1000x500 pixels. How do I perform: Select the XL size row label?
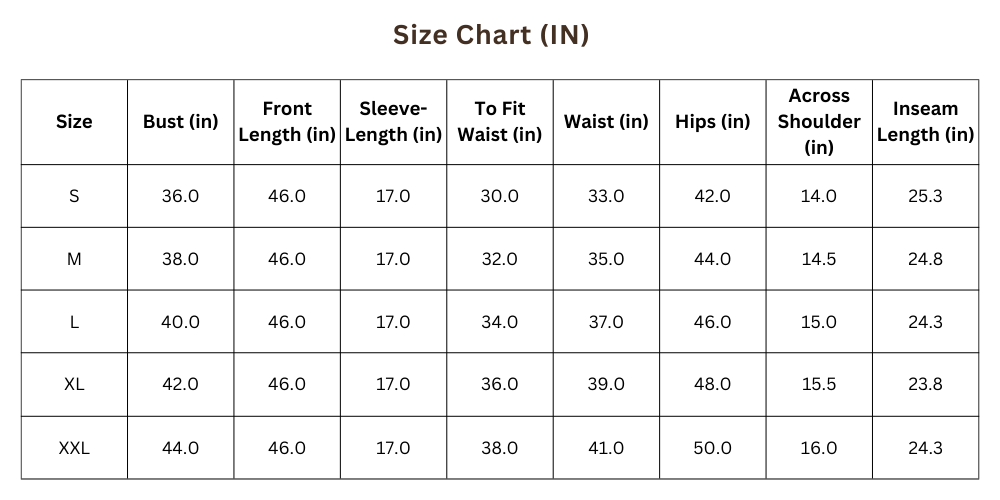pyautogui.click(x=74, y=385)
